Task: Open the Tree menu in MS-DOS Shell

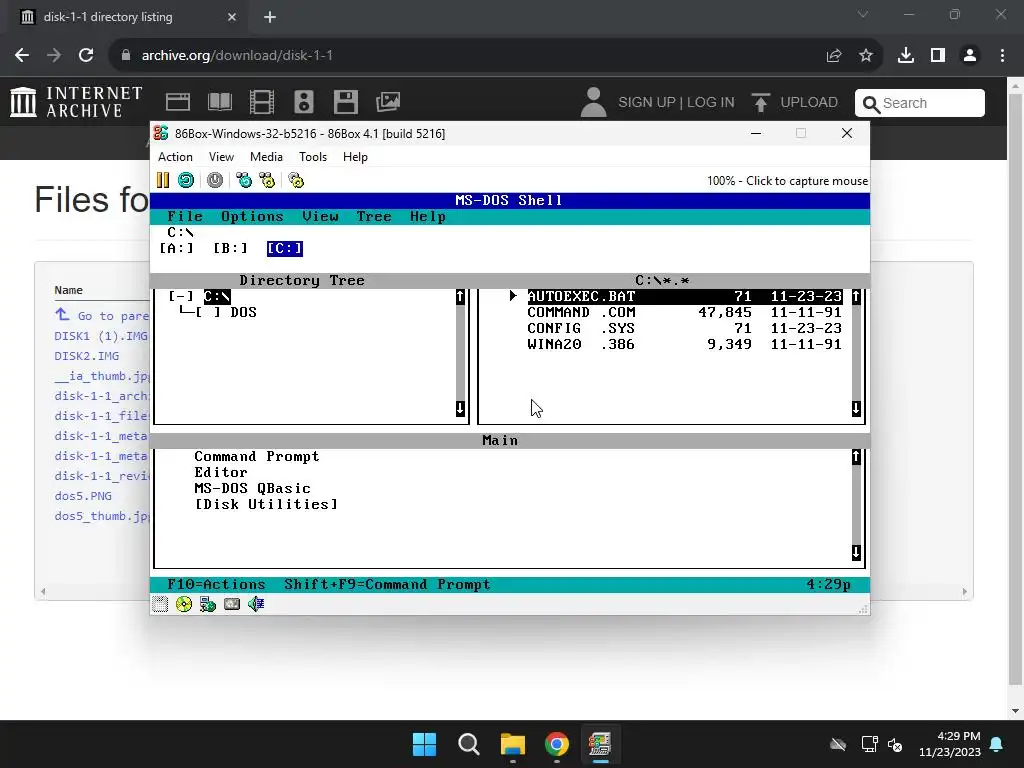Action: tap(374, 216)
